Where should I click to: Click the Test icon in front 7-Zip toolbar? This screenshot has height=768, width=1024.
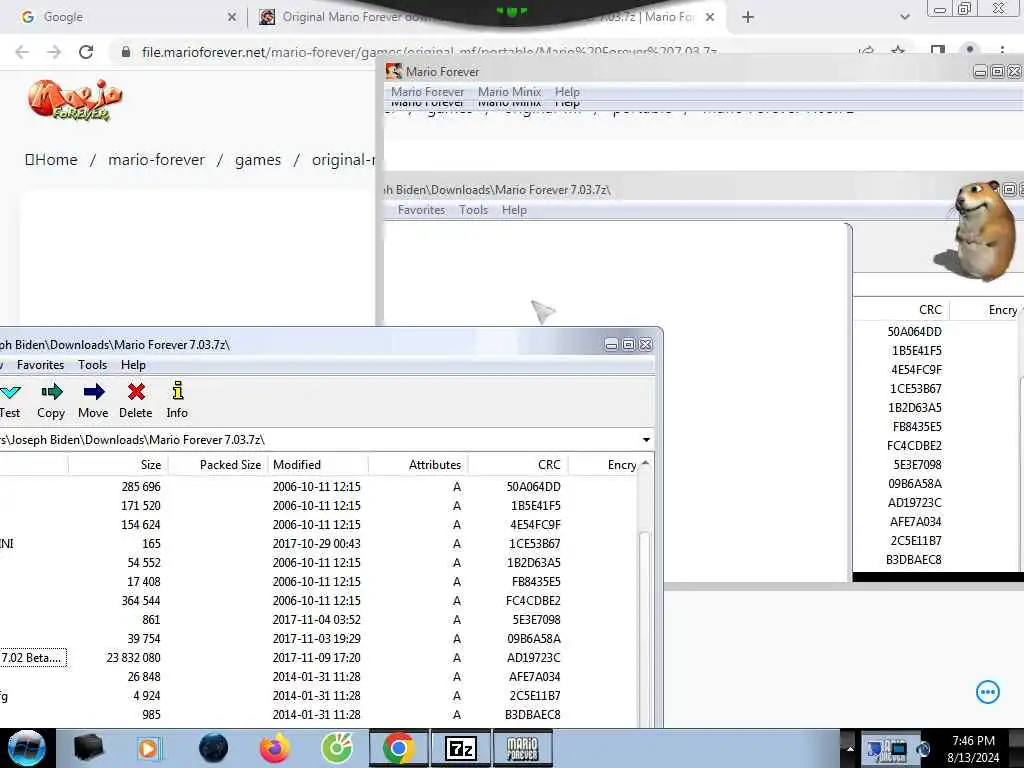coord(10,392)
